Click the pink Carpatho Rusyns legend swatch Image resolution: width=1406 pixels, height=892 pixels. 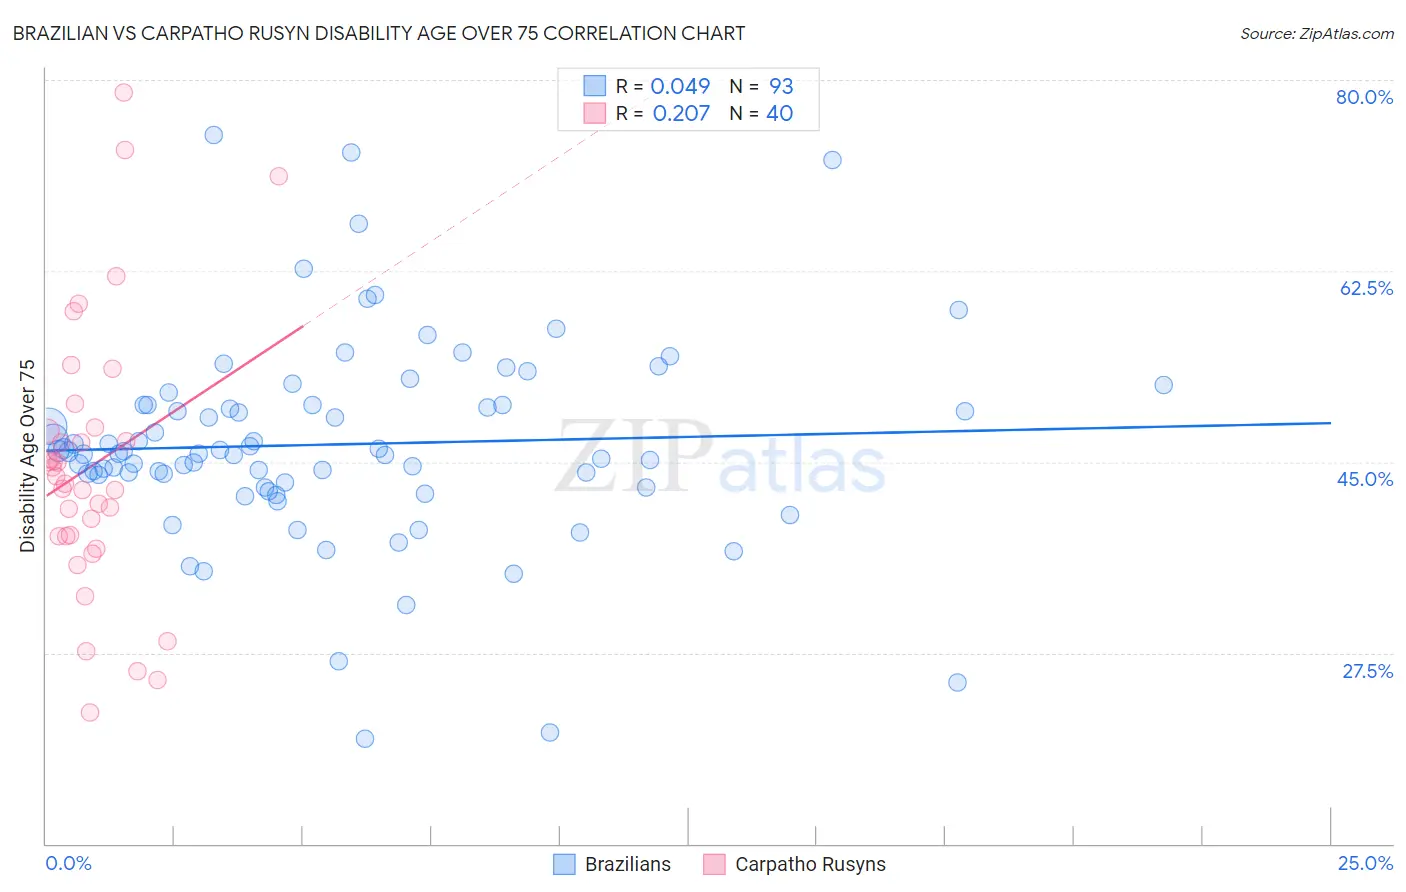click(x=714, y=864)
